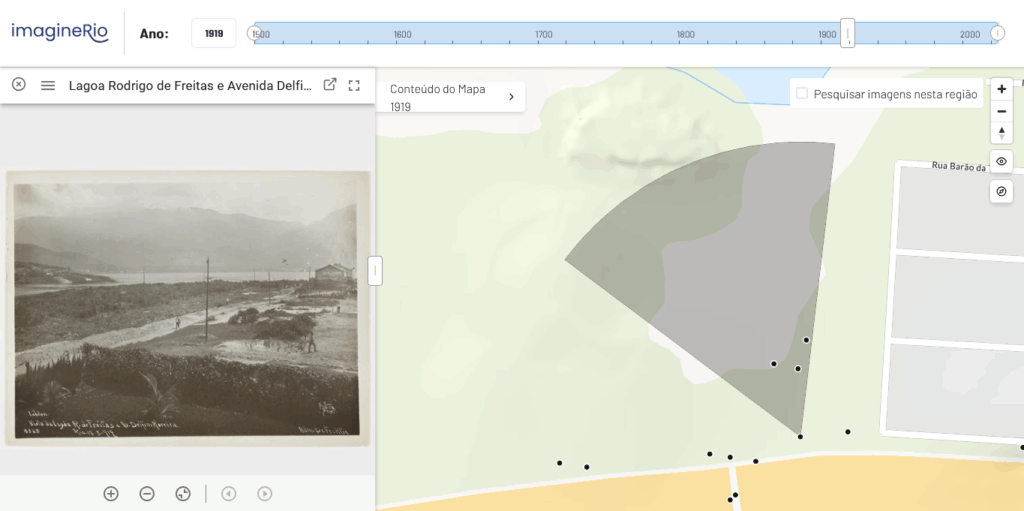Click the year input field showing 1919
Image resolution: width=1024 pixels, height=511 pixels.
coord(214,33)
